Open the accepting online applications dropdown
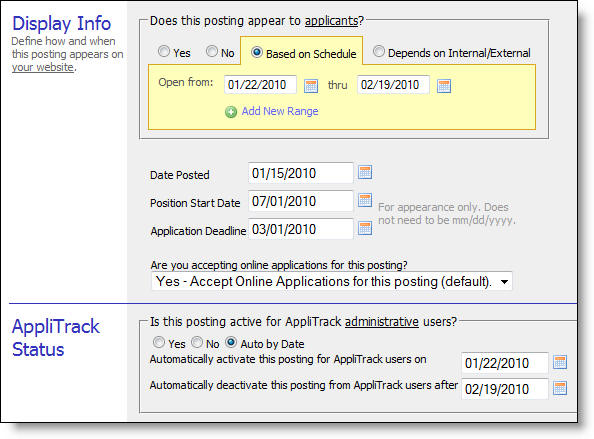This screenshot has width=594, height=439. pyautogui.click(x=331, y=281)
